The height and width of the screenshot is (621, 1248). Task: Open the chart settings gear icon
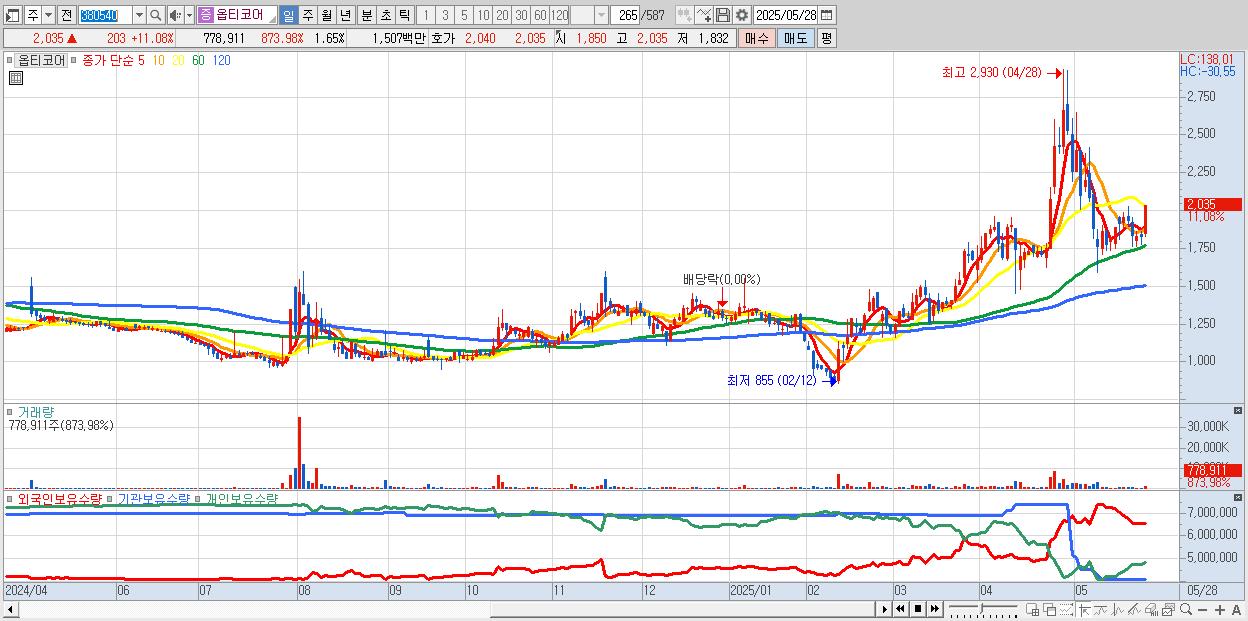[742, 15]
